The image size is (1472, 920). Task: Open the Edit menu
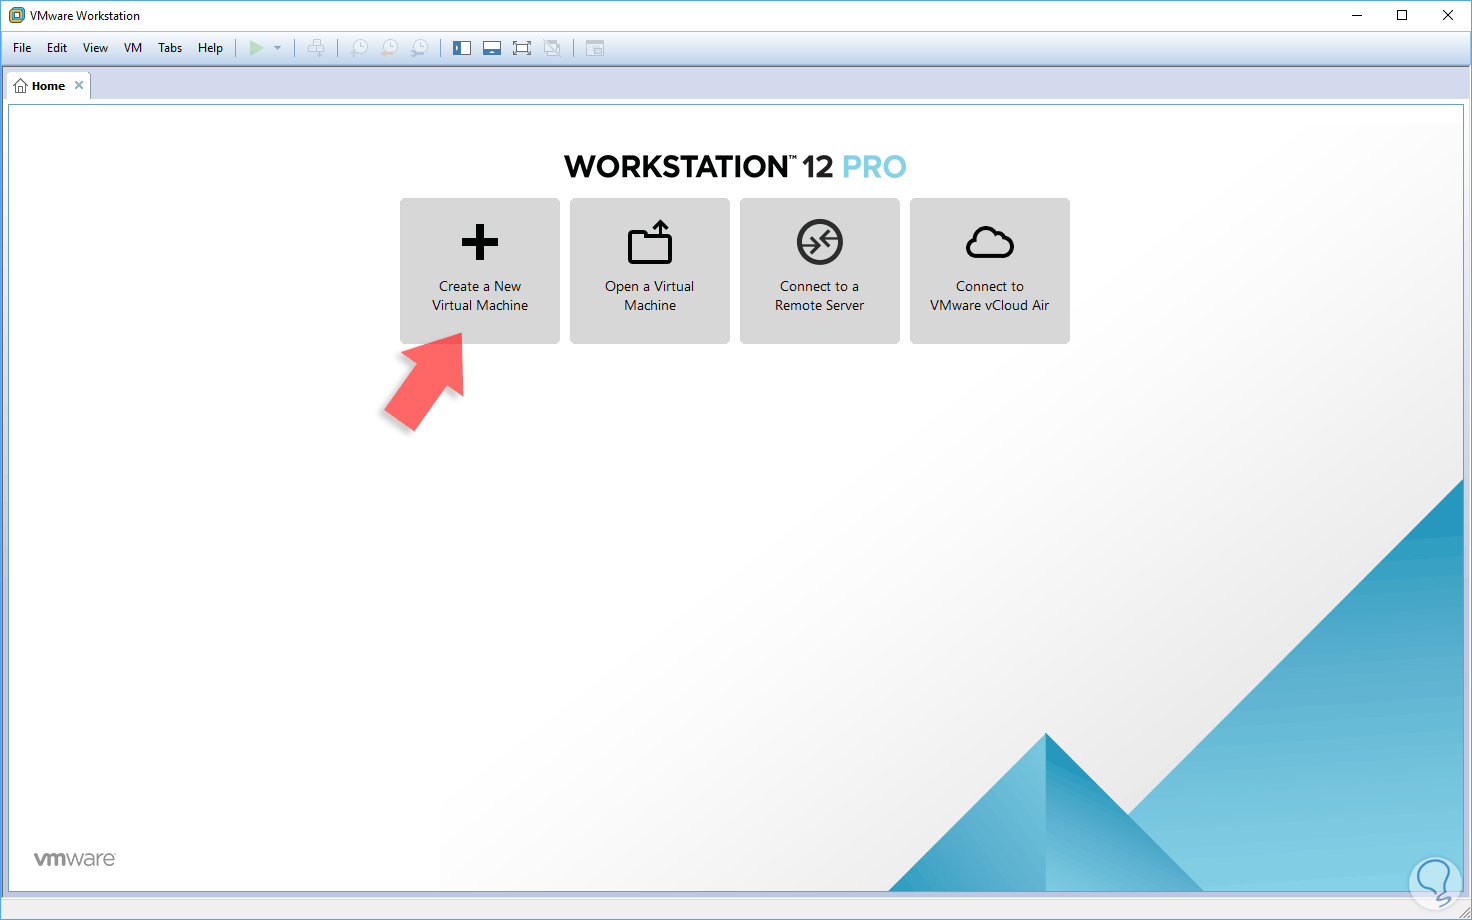click(57, 48)
